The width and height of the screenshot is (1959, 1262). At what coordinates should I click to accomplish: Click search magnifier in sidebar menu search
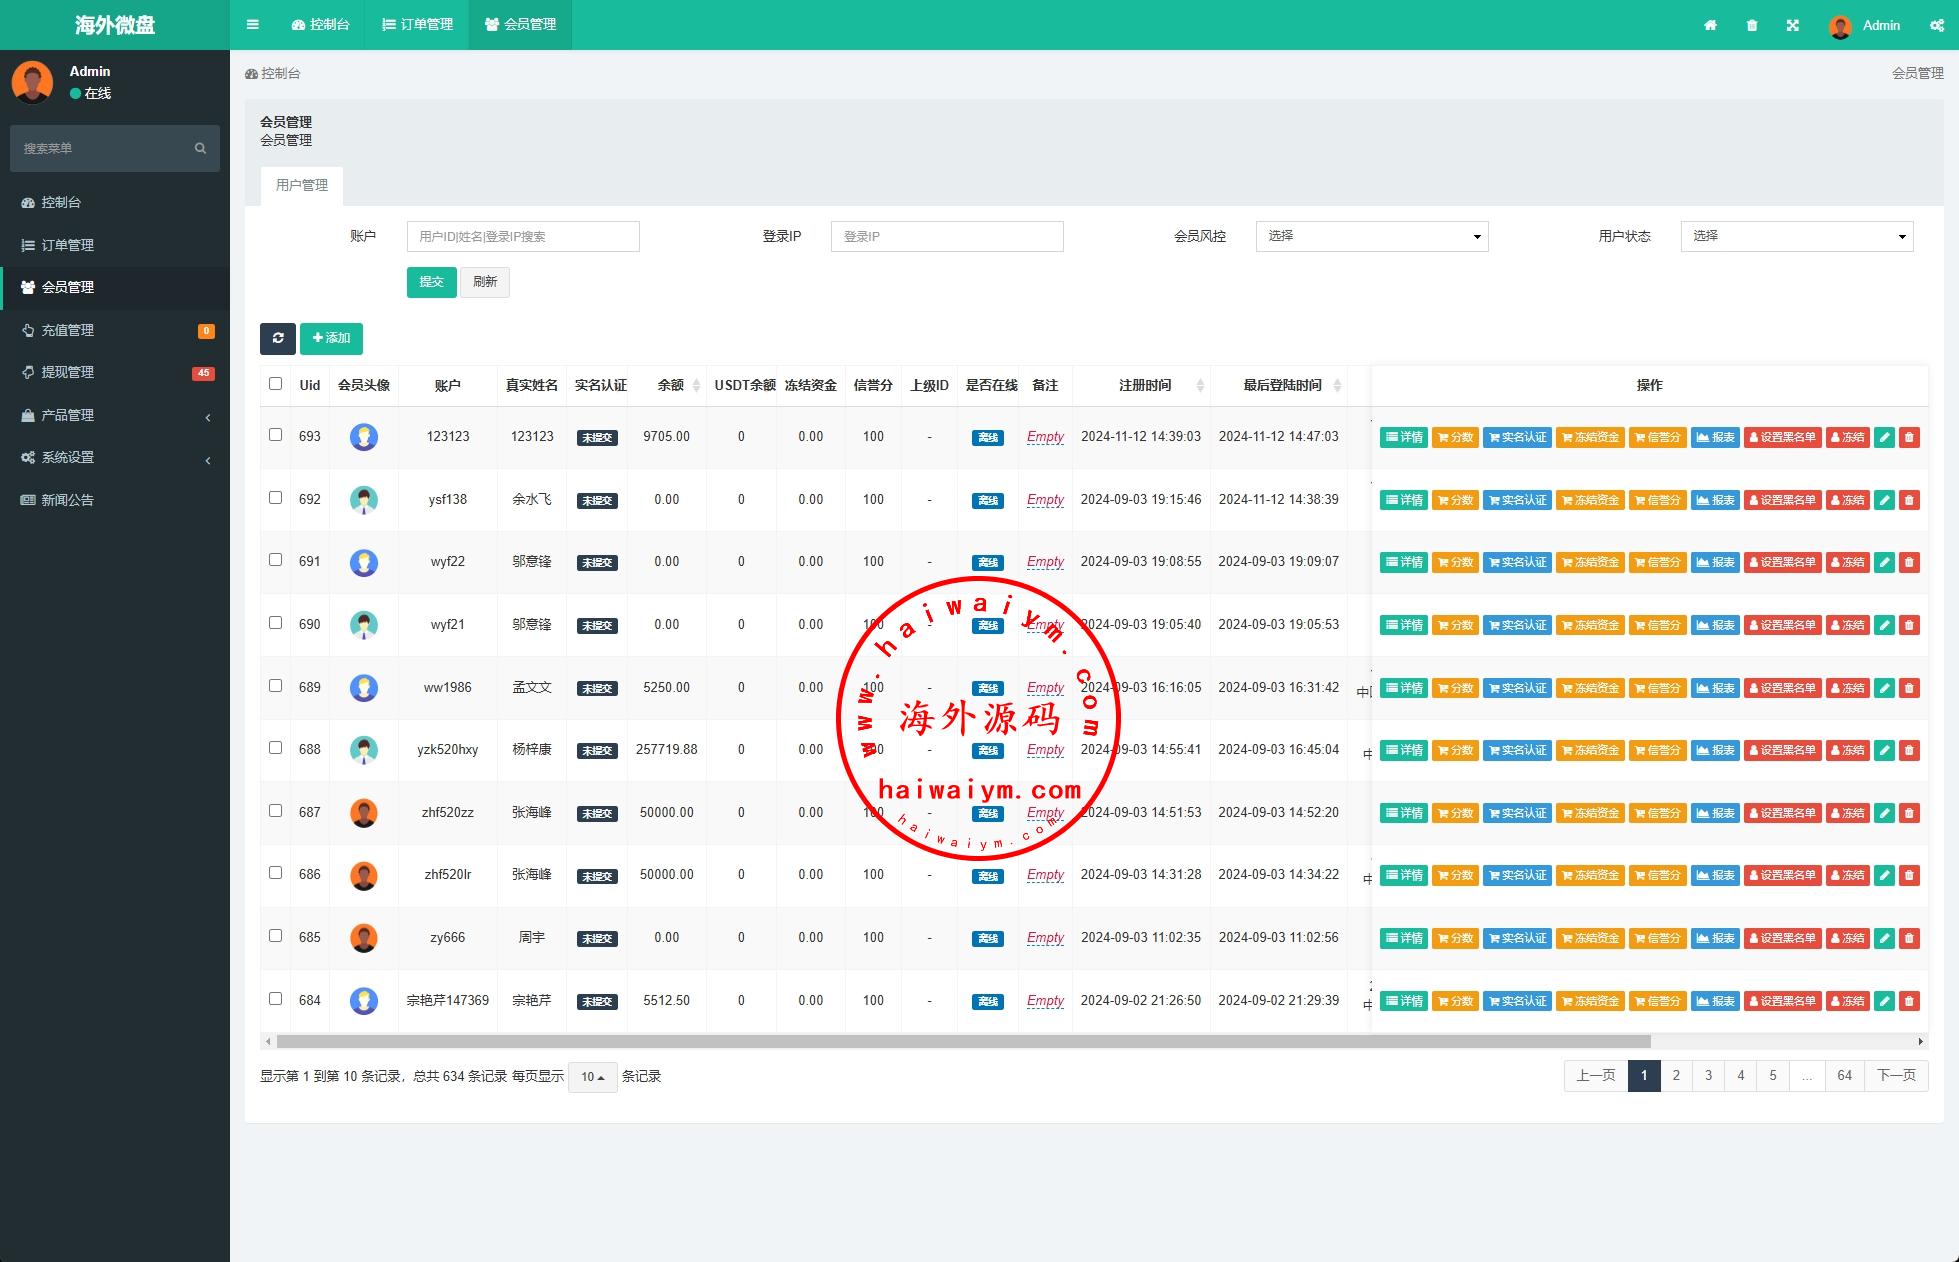(200, 148)
